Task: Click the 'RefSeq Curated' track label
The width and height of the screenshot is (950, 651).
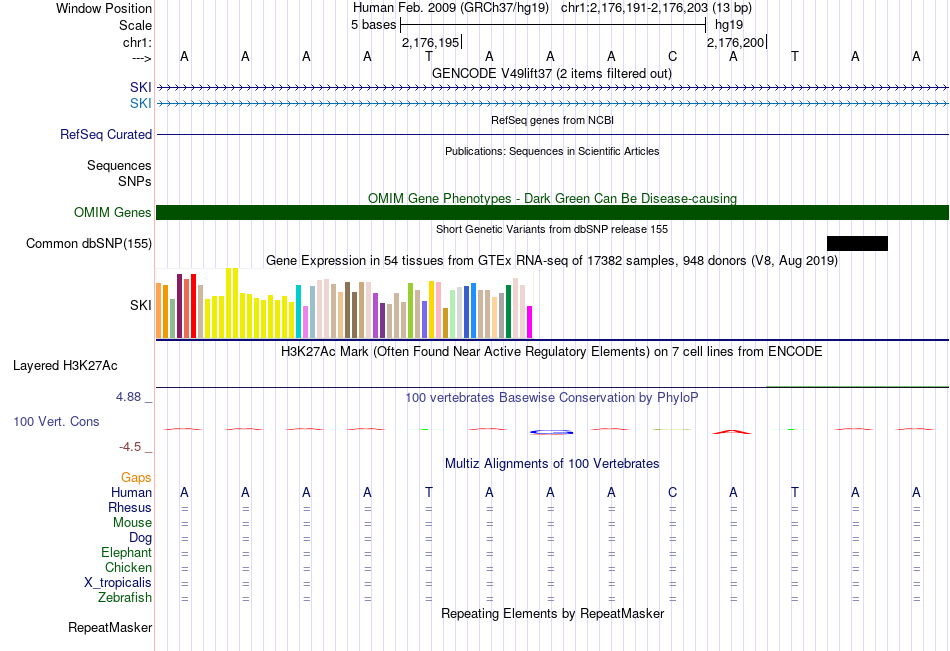Action: 106,135
